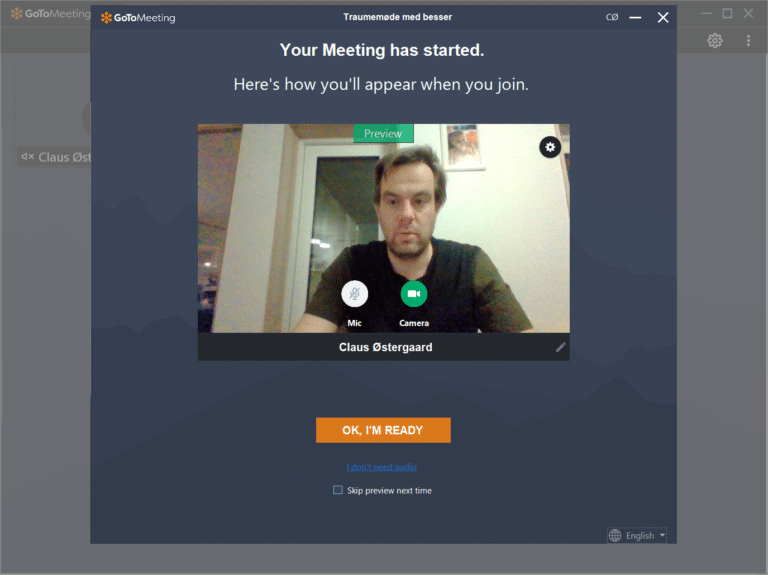Click the green Preview label
This screenshot has height=575, width=768.
coord(383,133)
